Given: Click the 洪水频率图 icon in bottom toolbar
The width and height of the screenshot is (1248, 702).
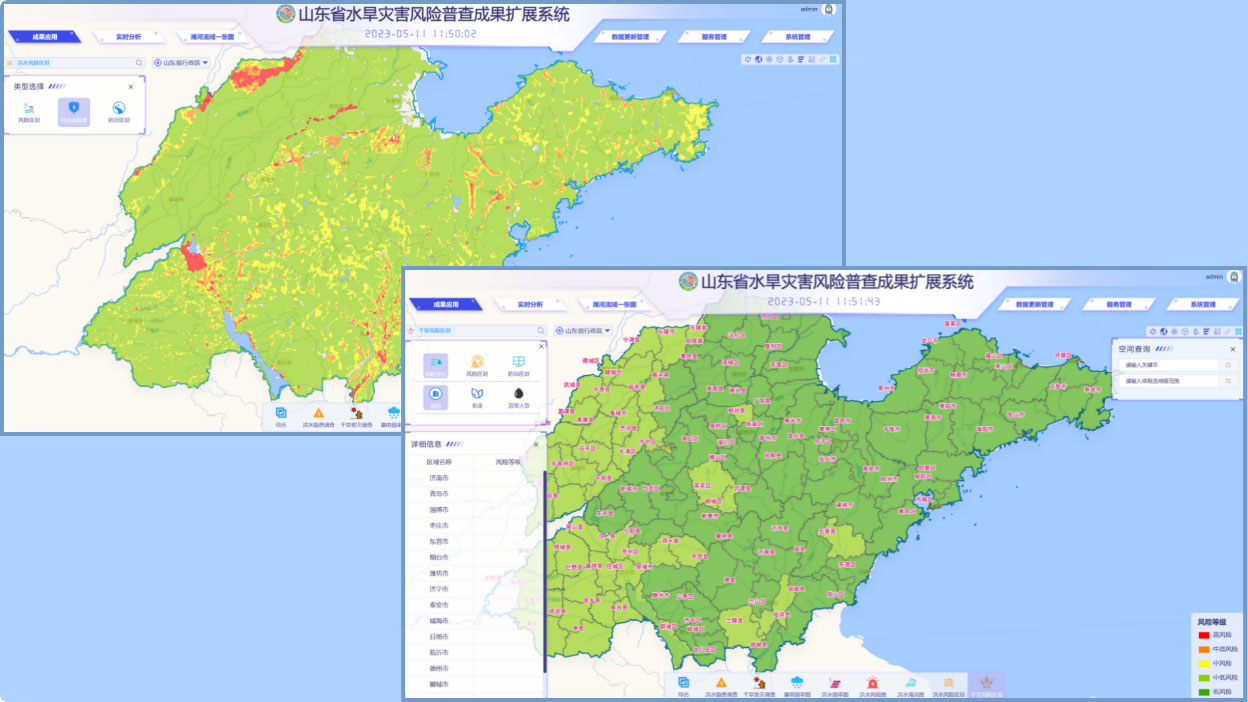Looking at the screenshot, I should (834, 683).
